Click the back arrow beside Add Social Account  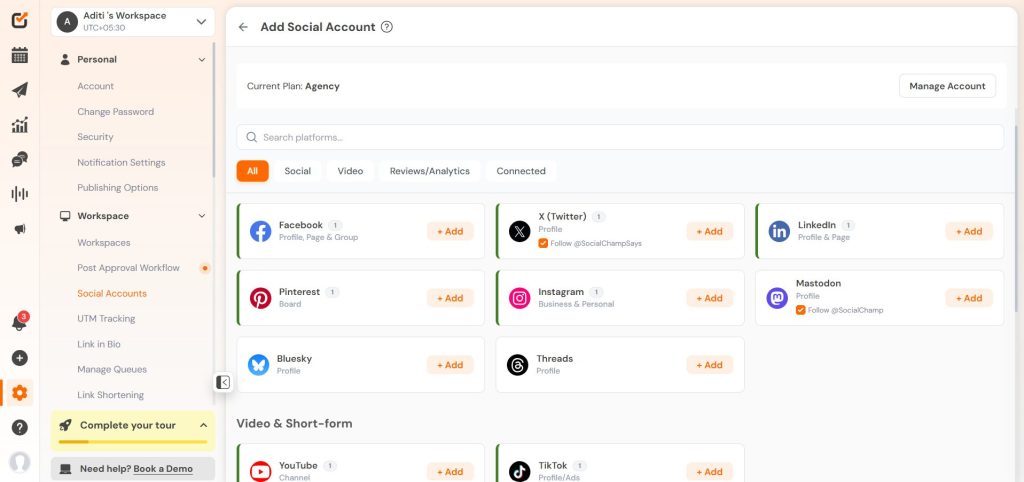pos(243,27)
